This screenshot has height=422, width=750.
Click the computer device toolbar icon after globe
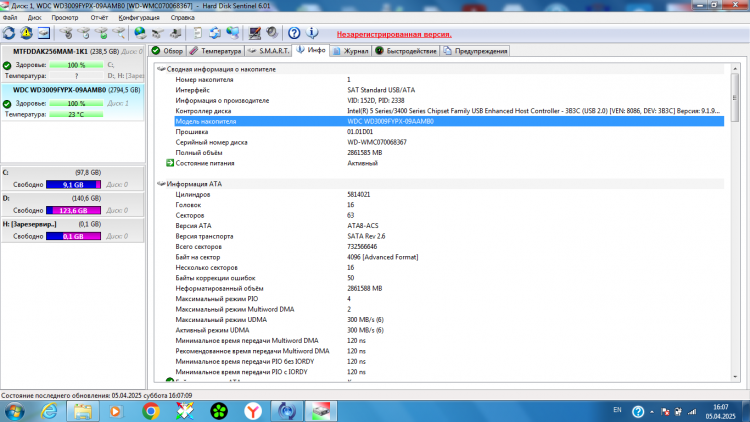[158, 33]
